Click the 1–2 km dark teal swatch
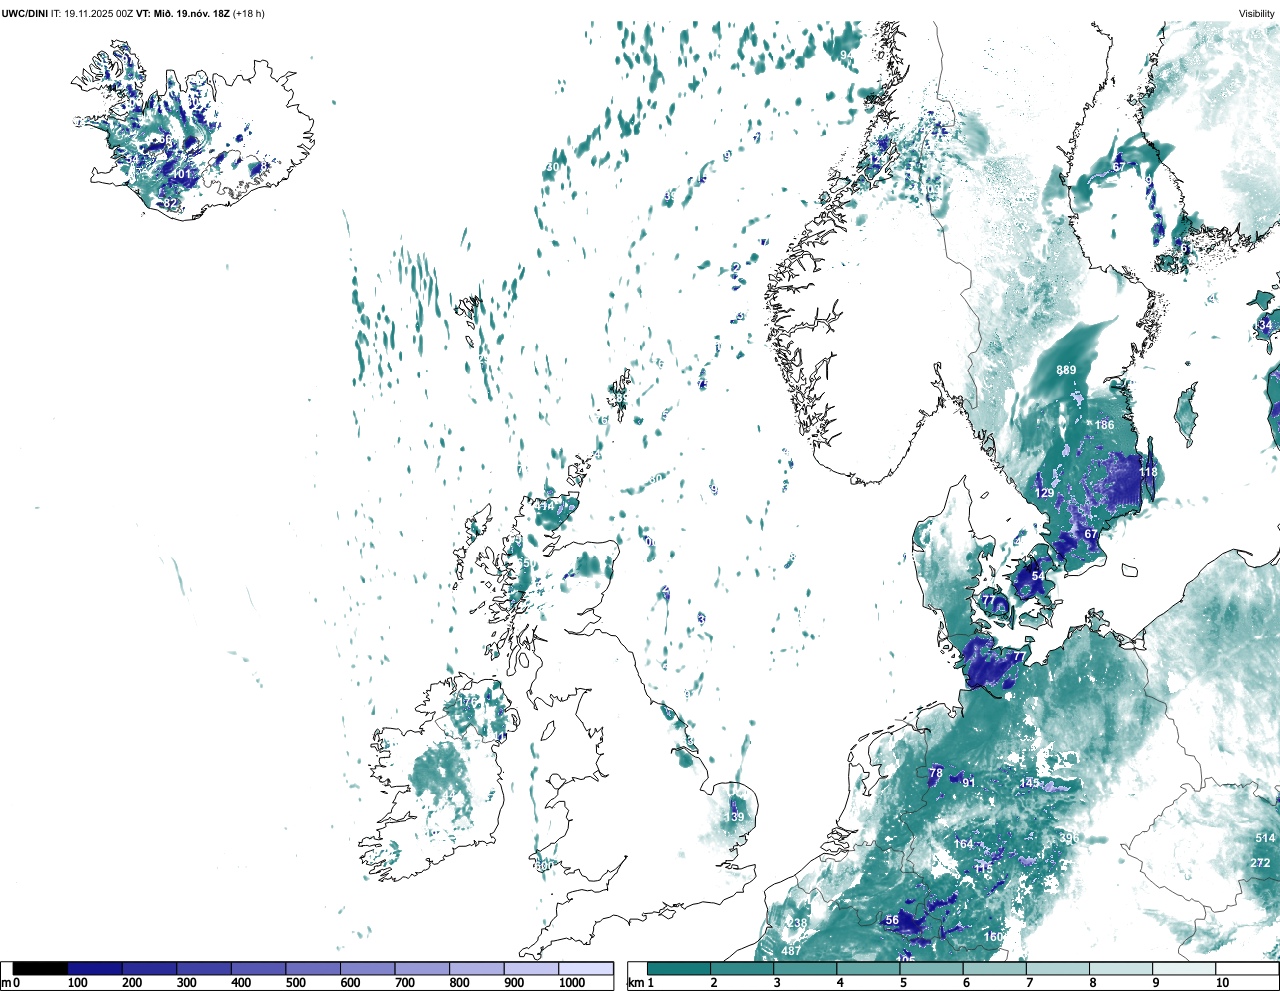 pyautogui.click(x=679, y=968)
